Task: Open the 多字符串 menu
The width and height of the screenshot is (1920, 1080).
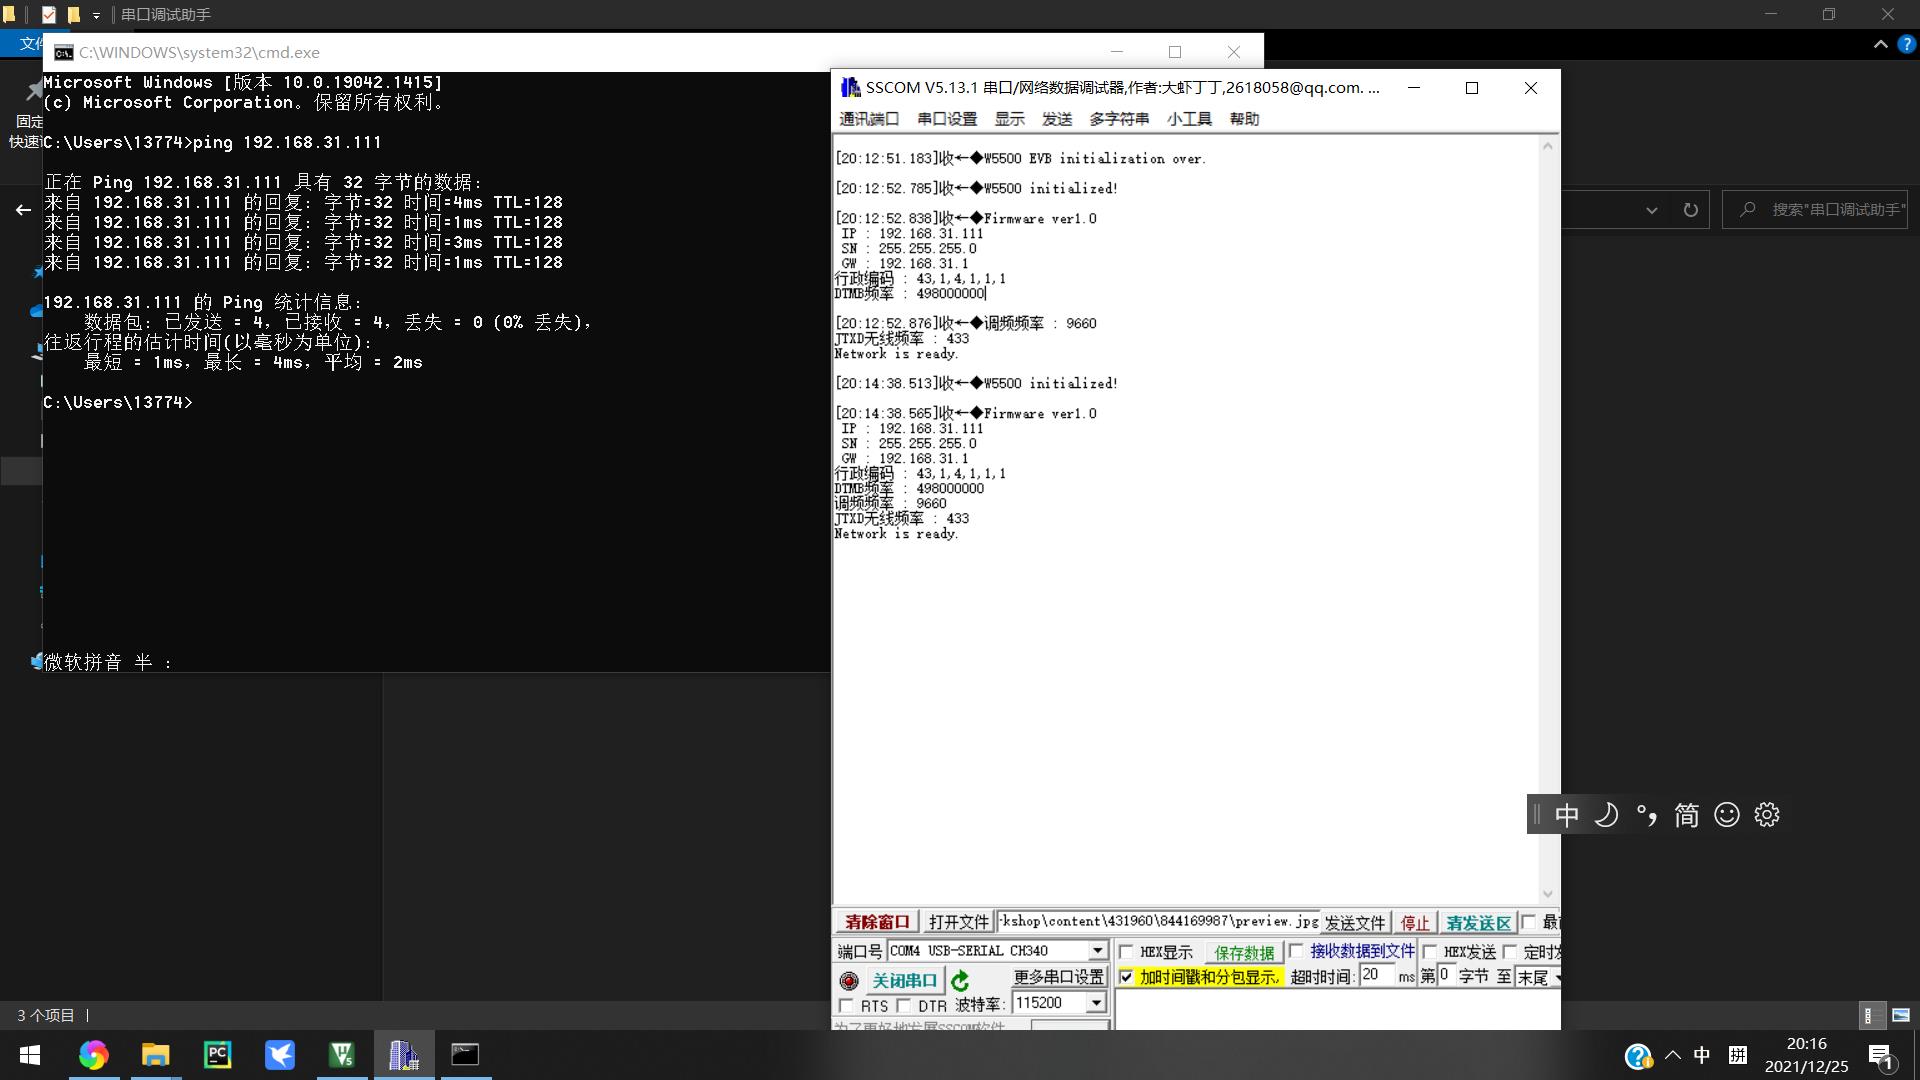Action: tap(1118, 119)
